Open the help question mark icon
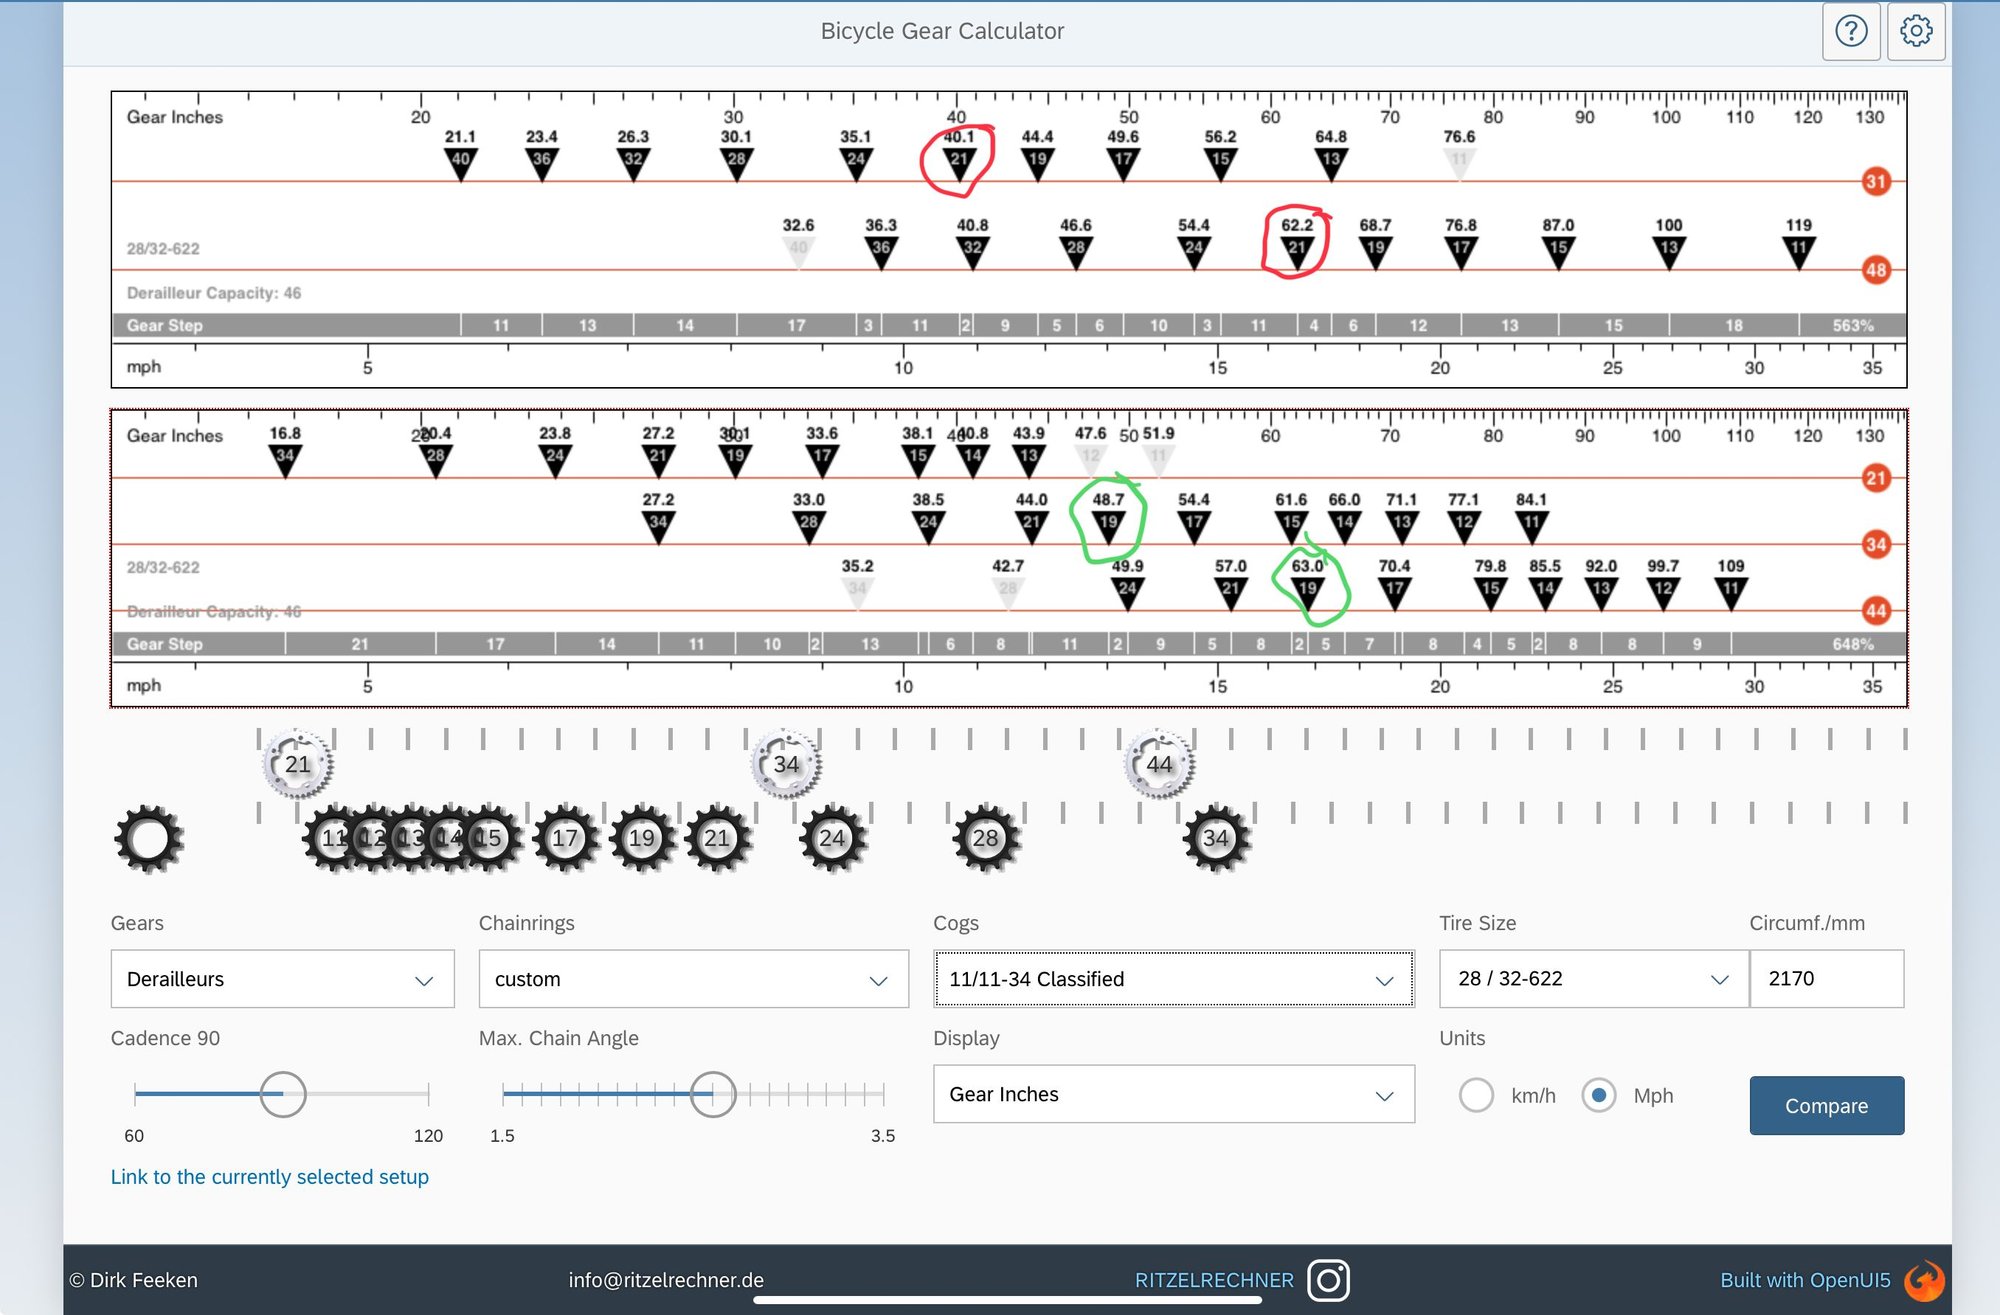Image resolution: width=2000 pixels, height=1315 pixels. [x=1851, y=31]
